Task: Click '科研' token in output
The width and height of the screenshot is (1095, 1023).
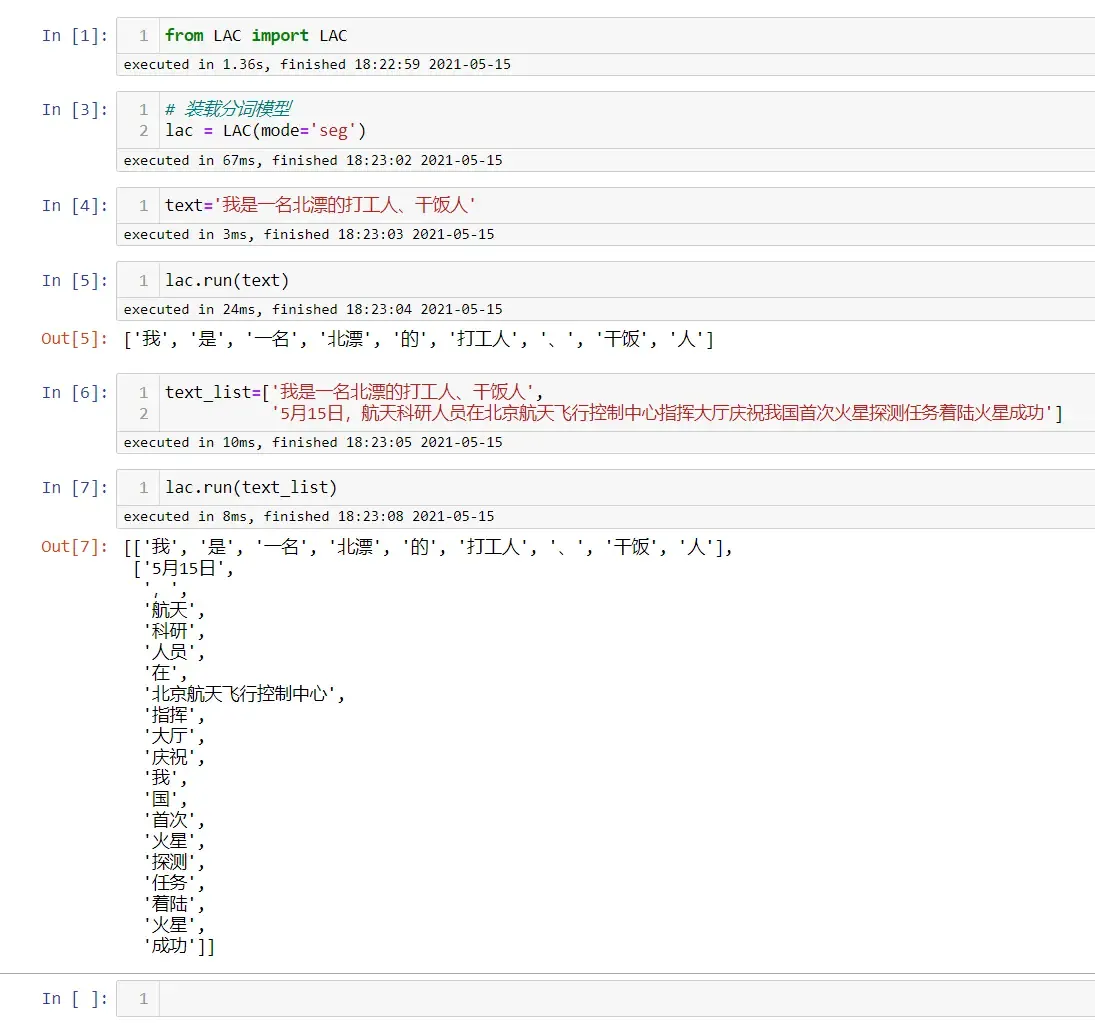Action: tap(170, 631)
